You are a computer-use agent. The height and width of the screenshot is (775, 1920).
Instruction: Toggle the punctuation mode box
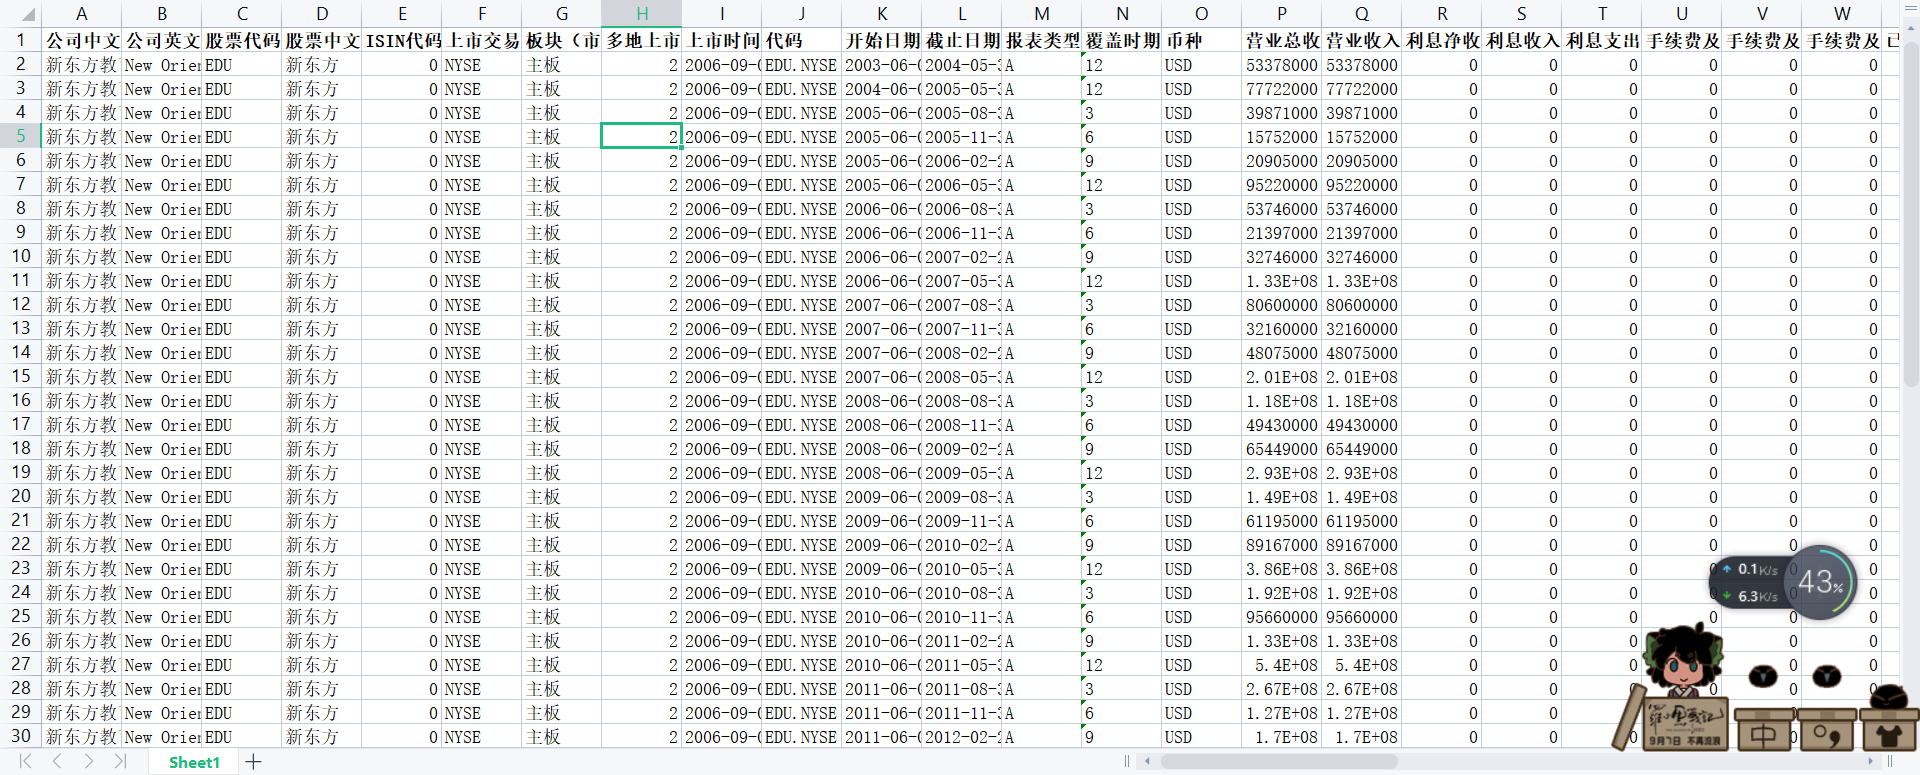[x=1827, y=730]
